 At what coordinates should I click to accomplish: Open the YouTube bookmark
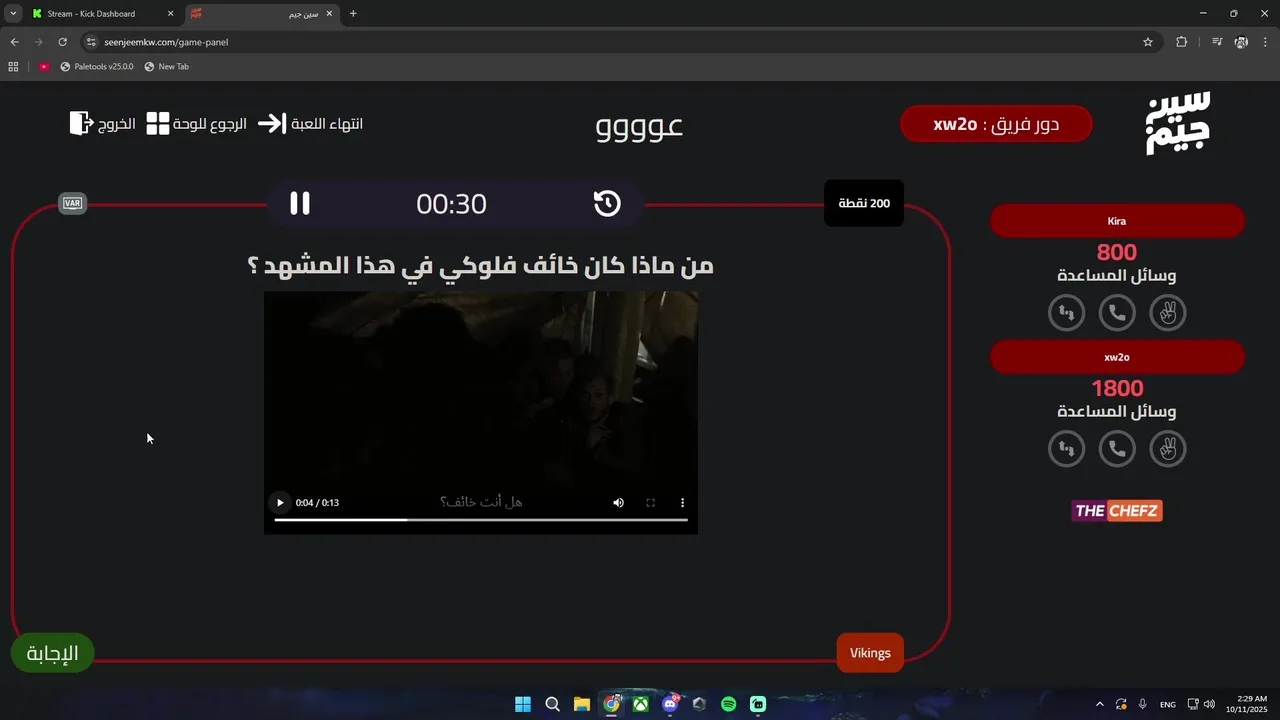(44, 66)
